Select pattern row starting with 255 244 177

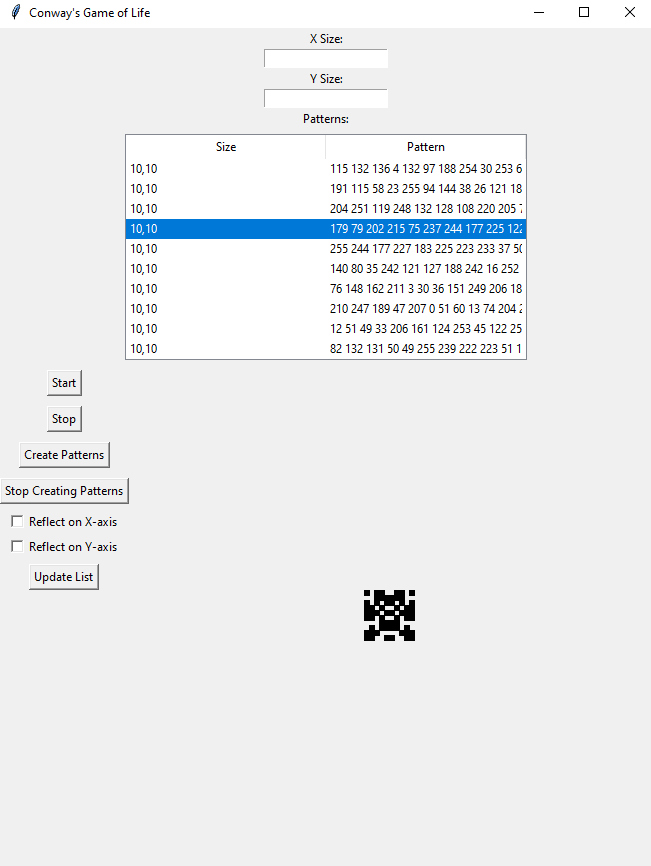pyautogui.click(x=326, y=249)
